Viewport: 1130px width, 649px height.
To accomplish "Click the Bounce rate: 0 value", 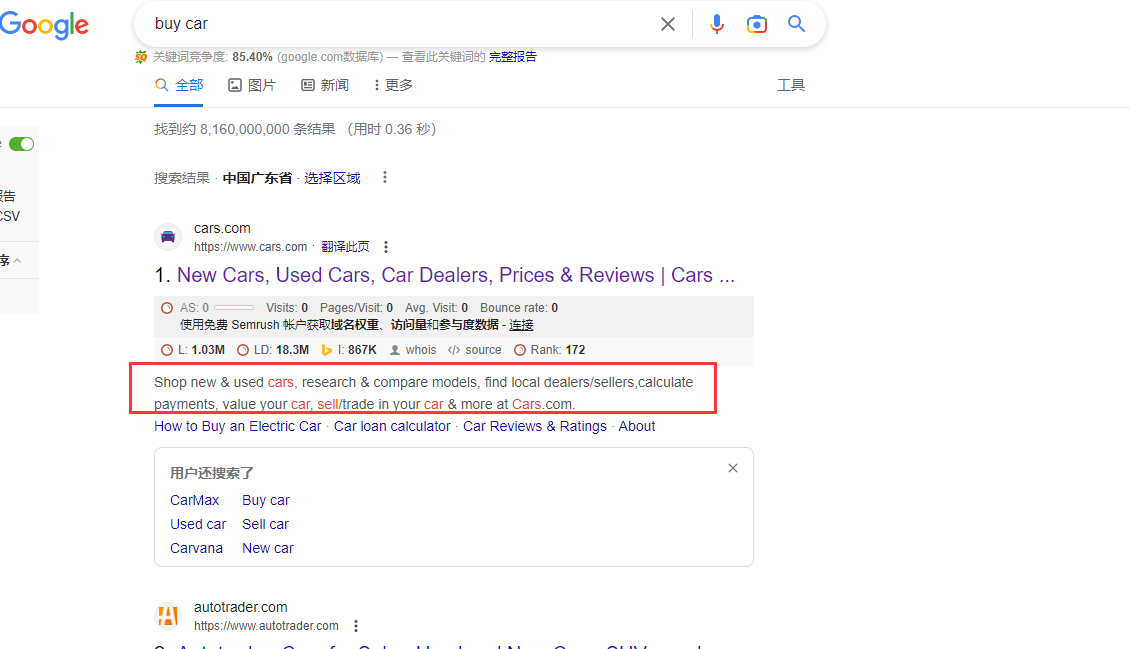I will [x=519, y=308].
